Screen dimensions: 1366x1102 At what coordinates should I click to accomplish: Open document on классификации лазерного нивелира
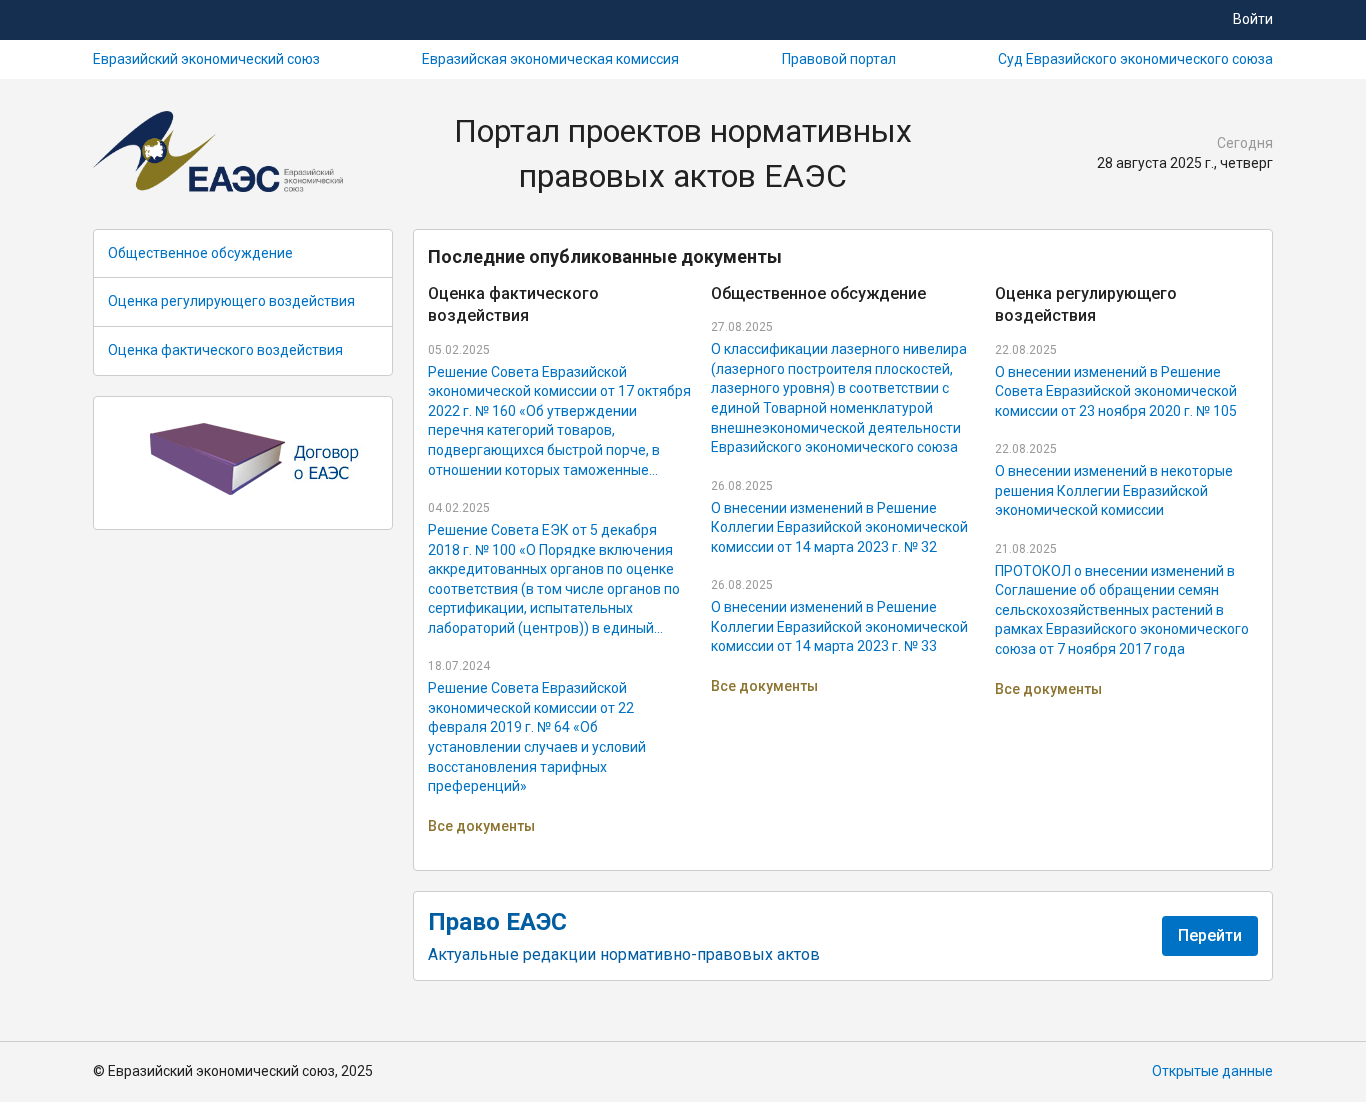839,398
